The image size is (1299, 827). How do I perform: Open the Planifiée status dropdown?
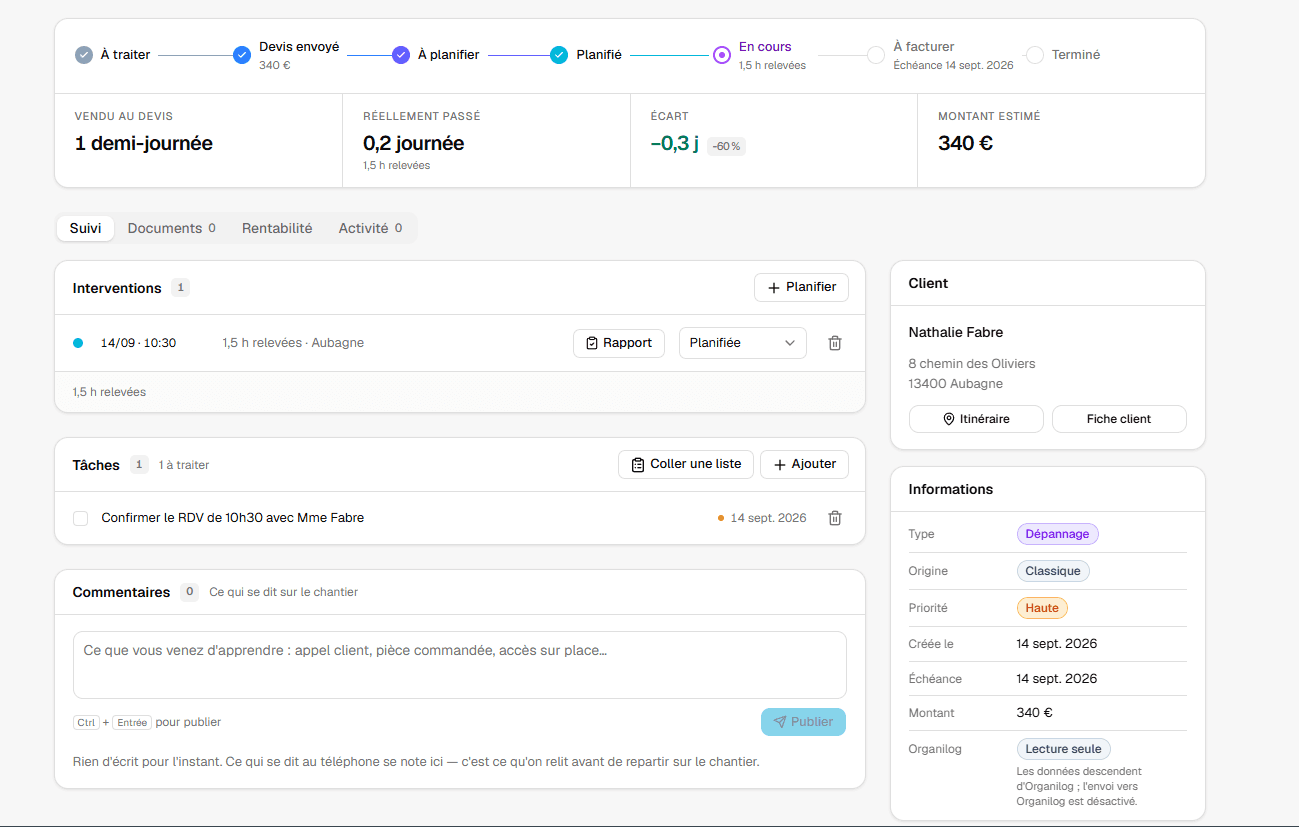click(x=743, y=343)
